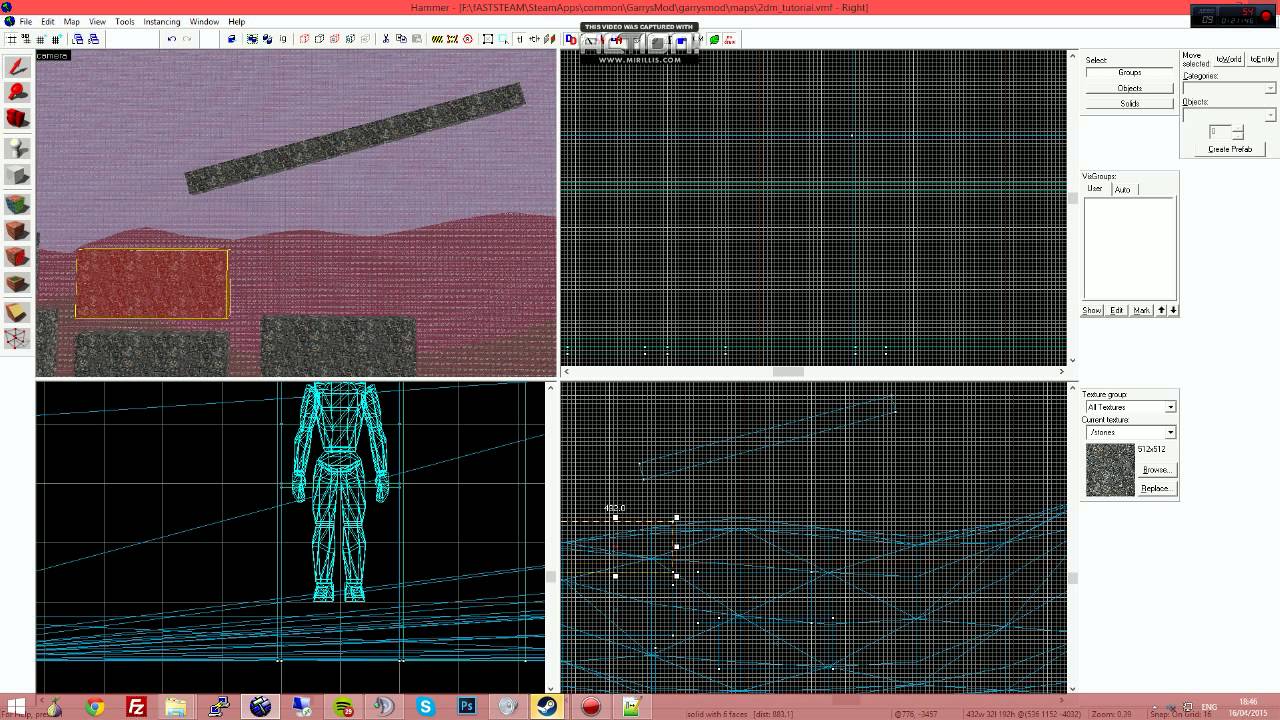Image resolution: width=1280 pixels, height=720 pixels.
Task: Toggle select-by-handles mode
Action: click(x=488, y=39)
